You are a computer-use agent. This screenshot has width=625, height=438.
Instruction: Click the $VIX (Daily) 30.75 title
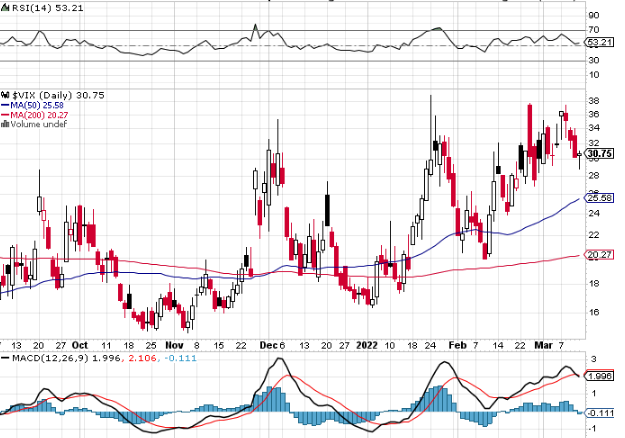[x=59, y=95]
